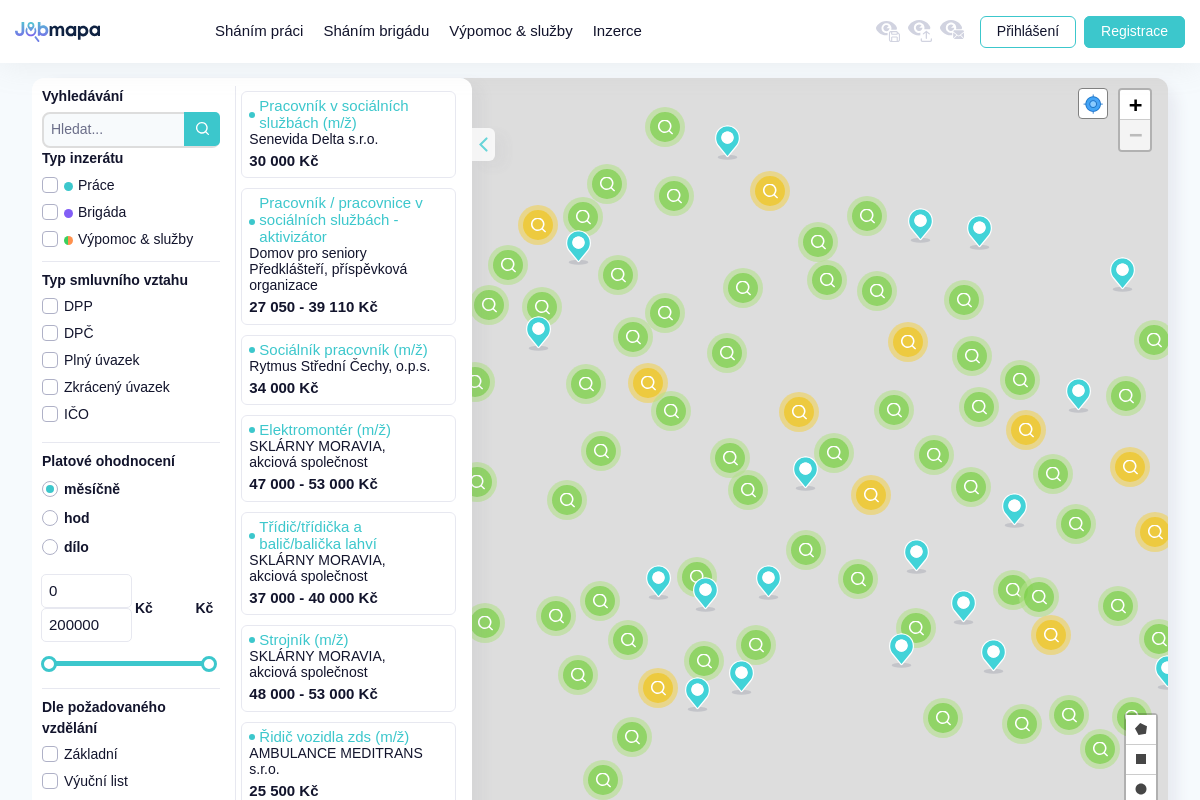Select the circle drawing tool
The height and width of the screenshot is (800, 1200).
pyautogui.click(x=1141, y=788)
